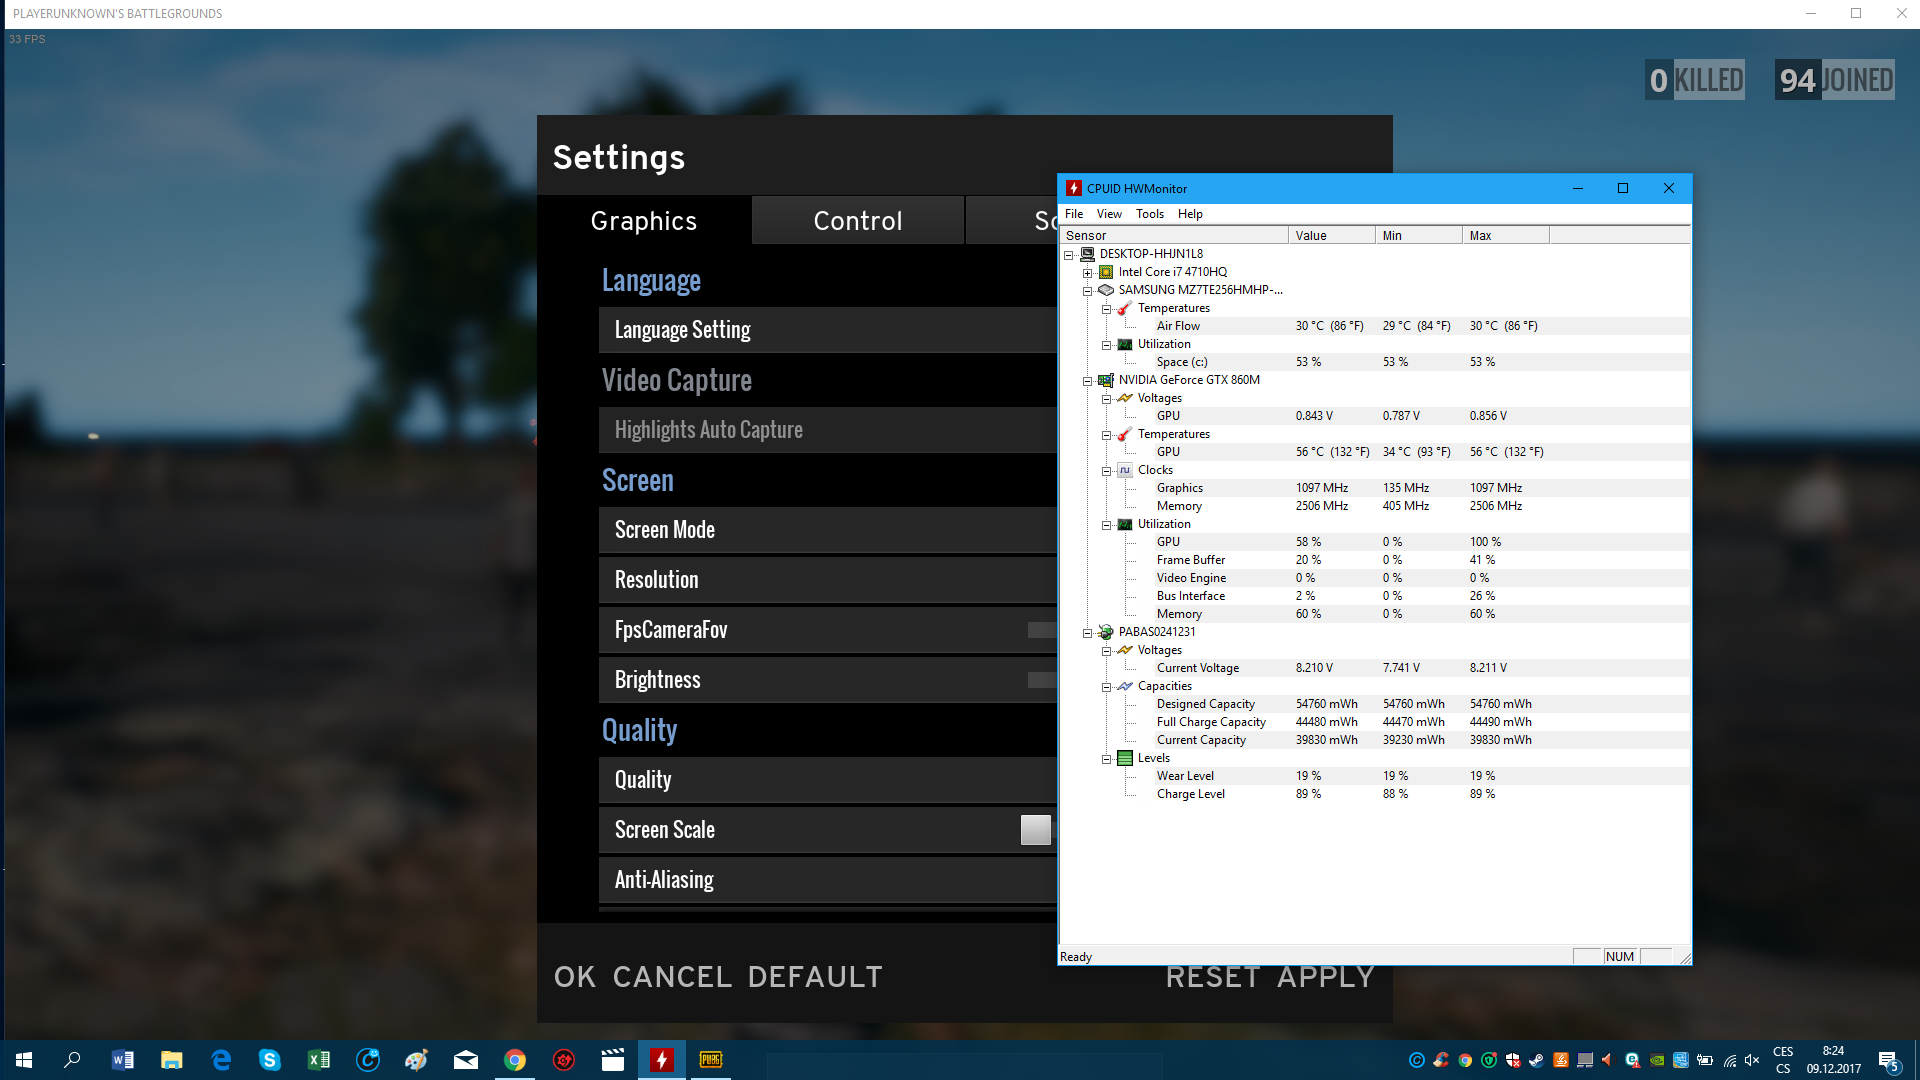Select the Language Setting row

pyautogui.click(x=828, y=330)
